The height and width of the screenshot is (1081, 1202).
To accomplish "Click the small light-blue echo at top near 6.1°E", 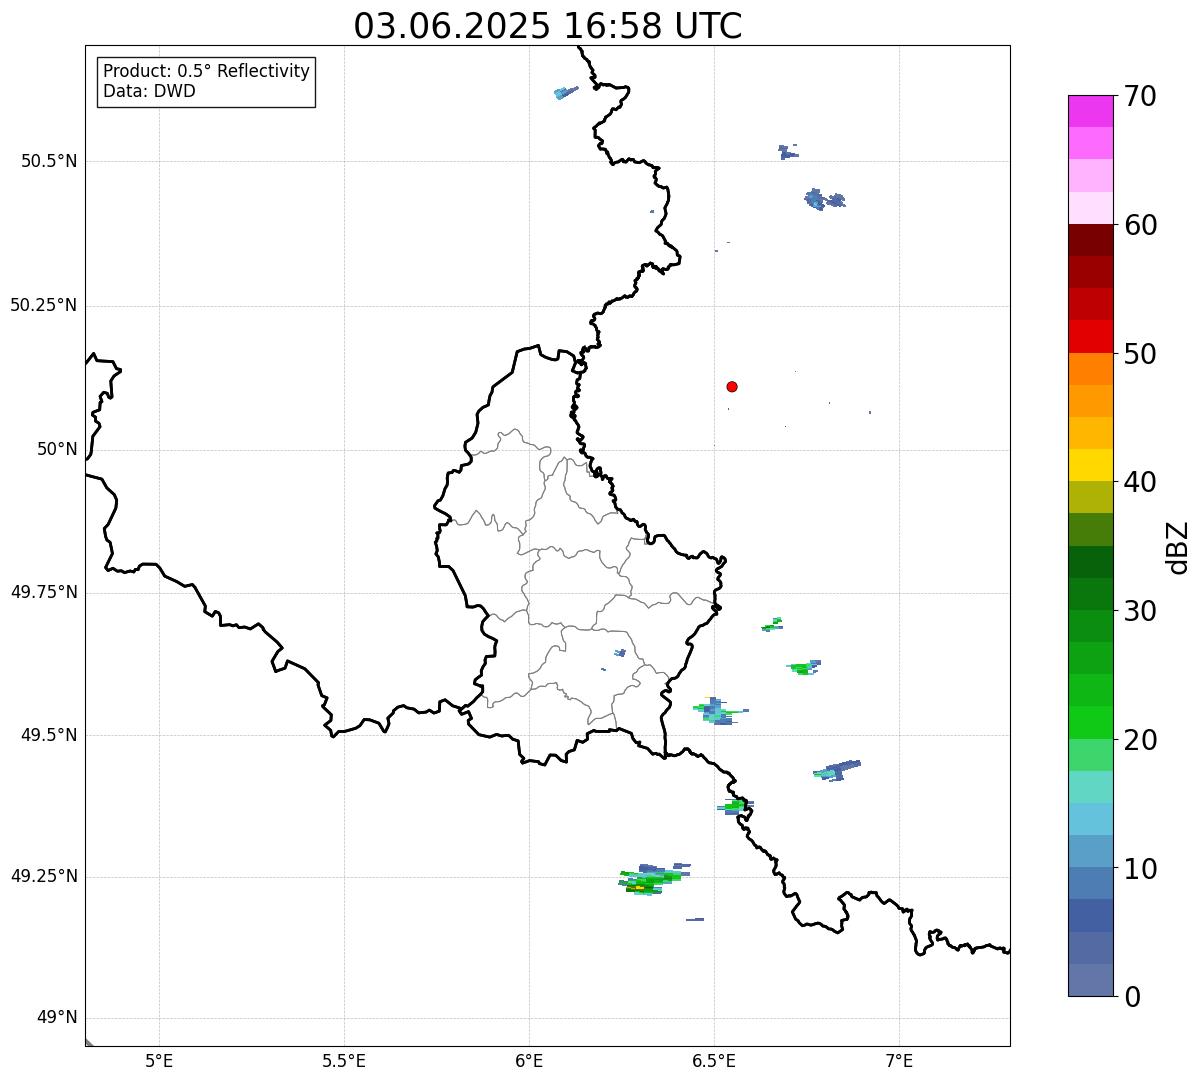I will click(566, 93).
